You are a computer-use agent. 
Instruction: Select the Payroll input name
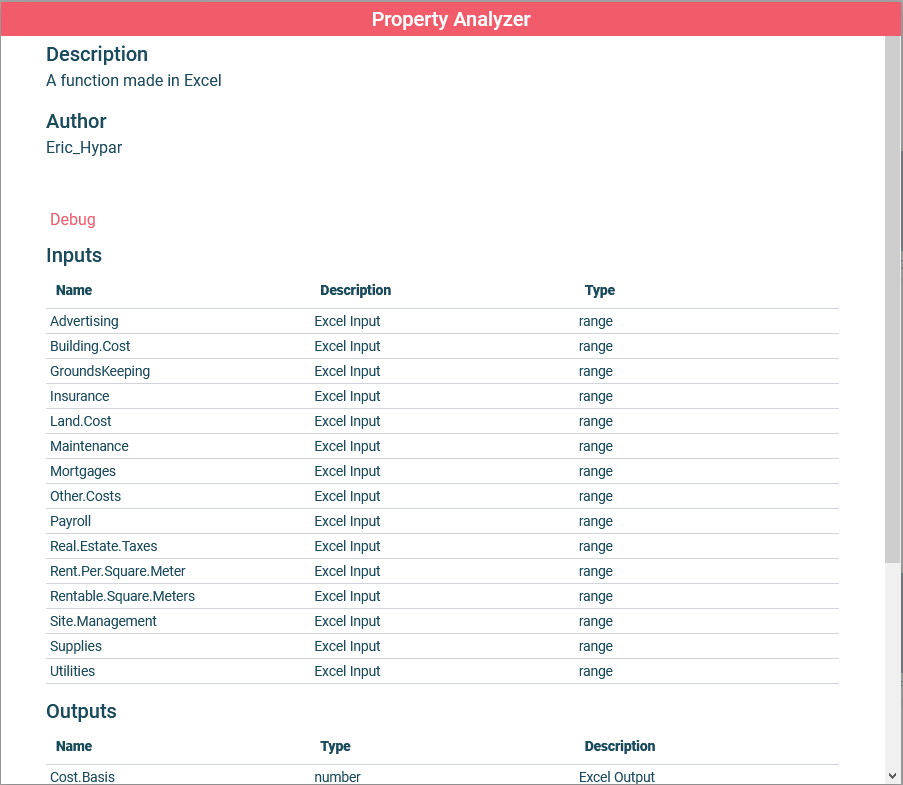[70, 521]
